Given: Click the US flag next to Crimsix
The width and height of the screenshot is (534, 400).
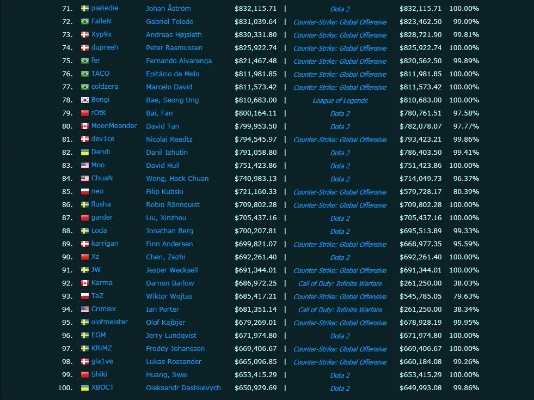Looking at the screenshot, I should coord(85,309).
